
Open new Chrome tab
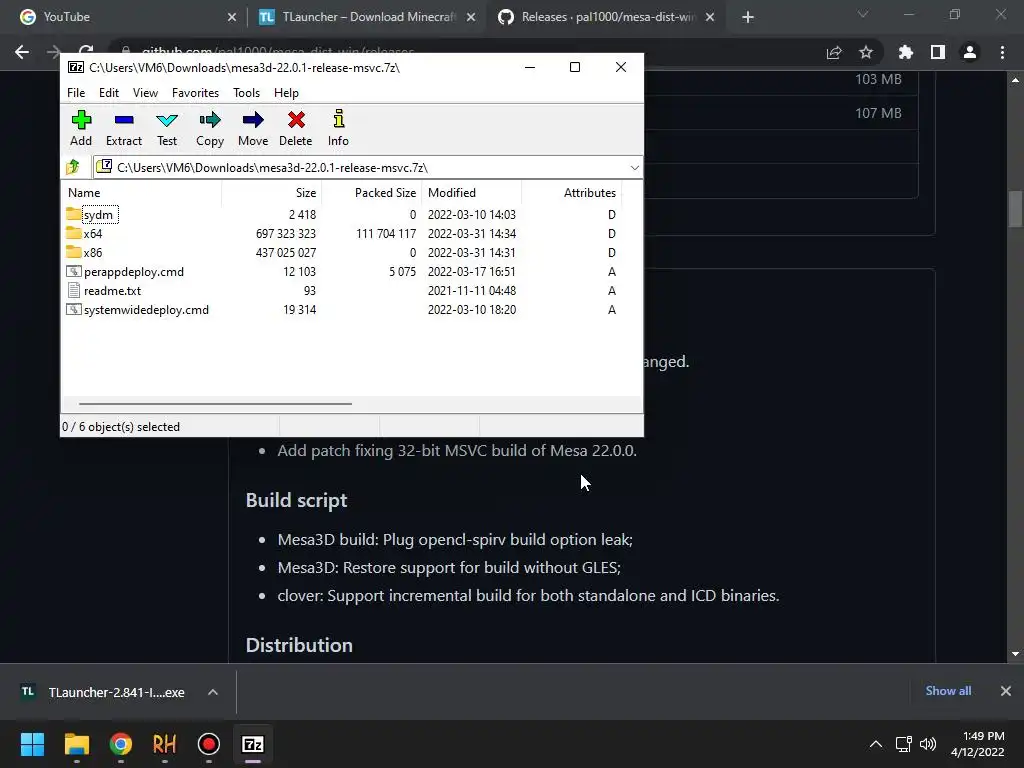(748, 18)
